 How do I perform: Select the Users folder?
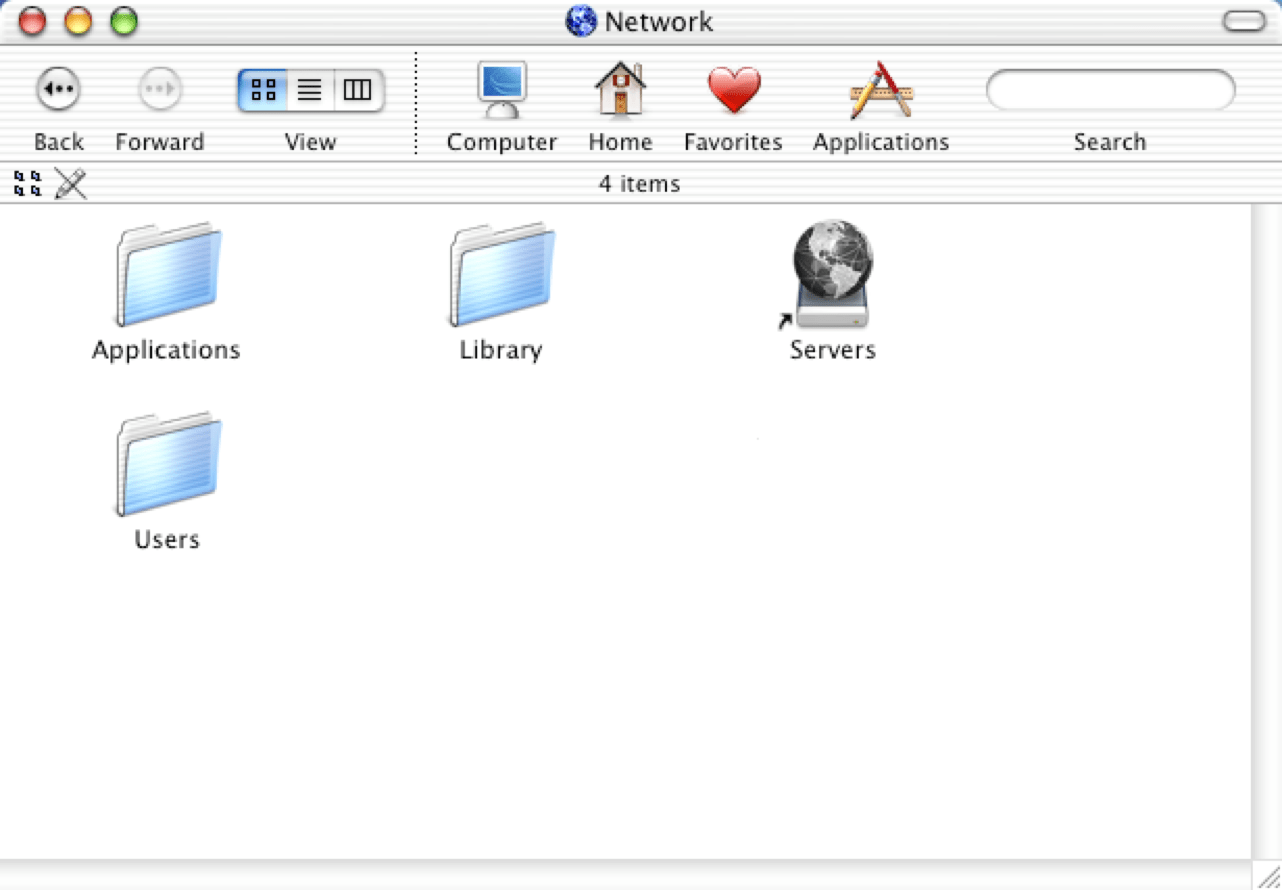(168, 465)
